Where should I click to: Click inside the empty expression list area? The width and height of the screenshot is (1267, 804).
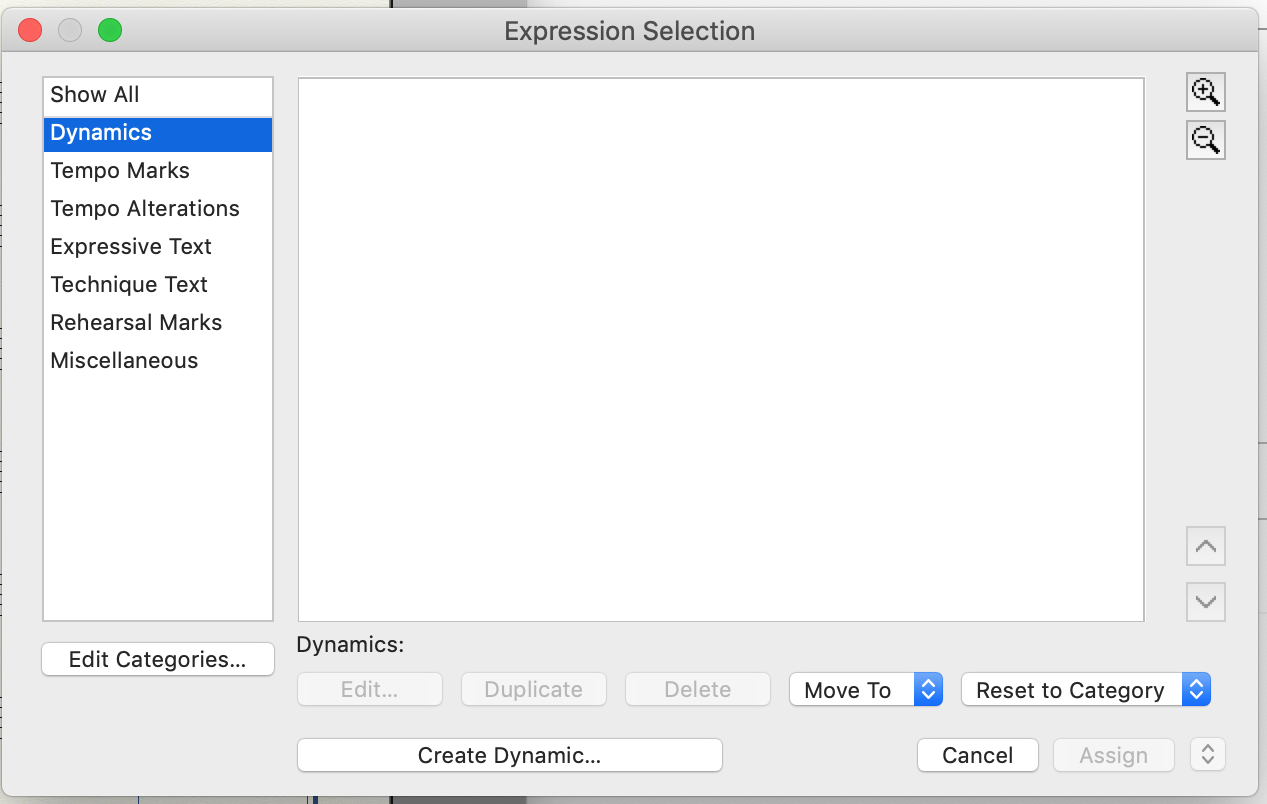click(720, 350)
